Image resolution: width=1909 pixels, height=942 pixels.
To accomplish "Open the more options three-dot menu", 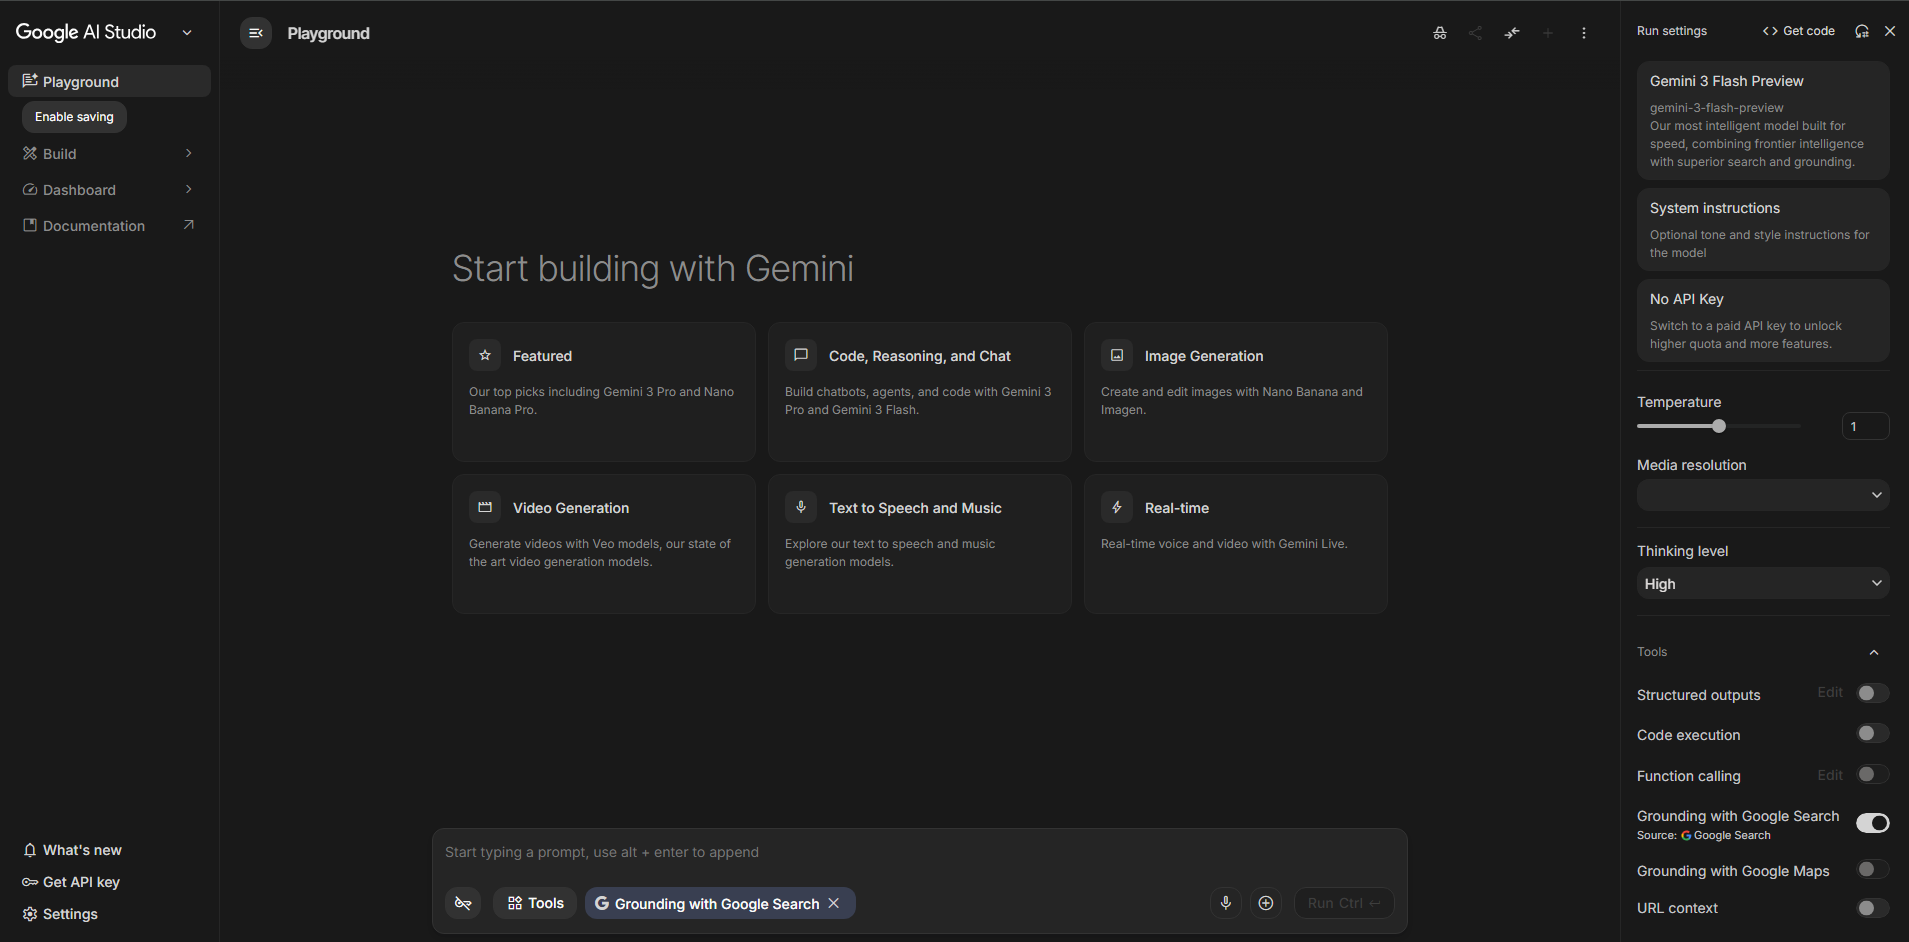I will (x=1583, y=33).
